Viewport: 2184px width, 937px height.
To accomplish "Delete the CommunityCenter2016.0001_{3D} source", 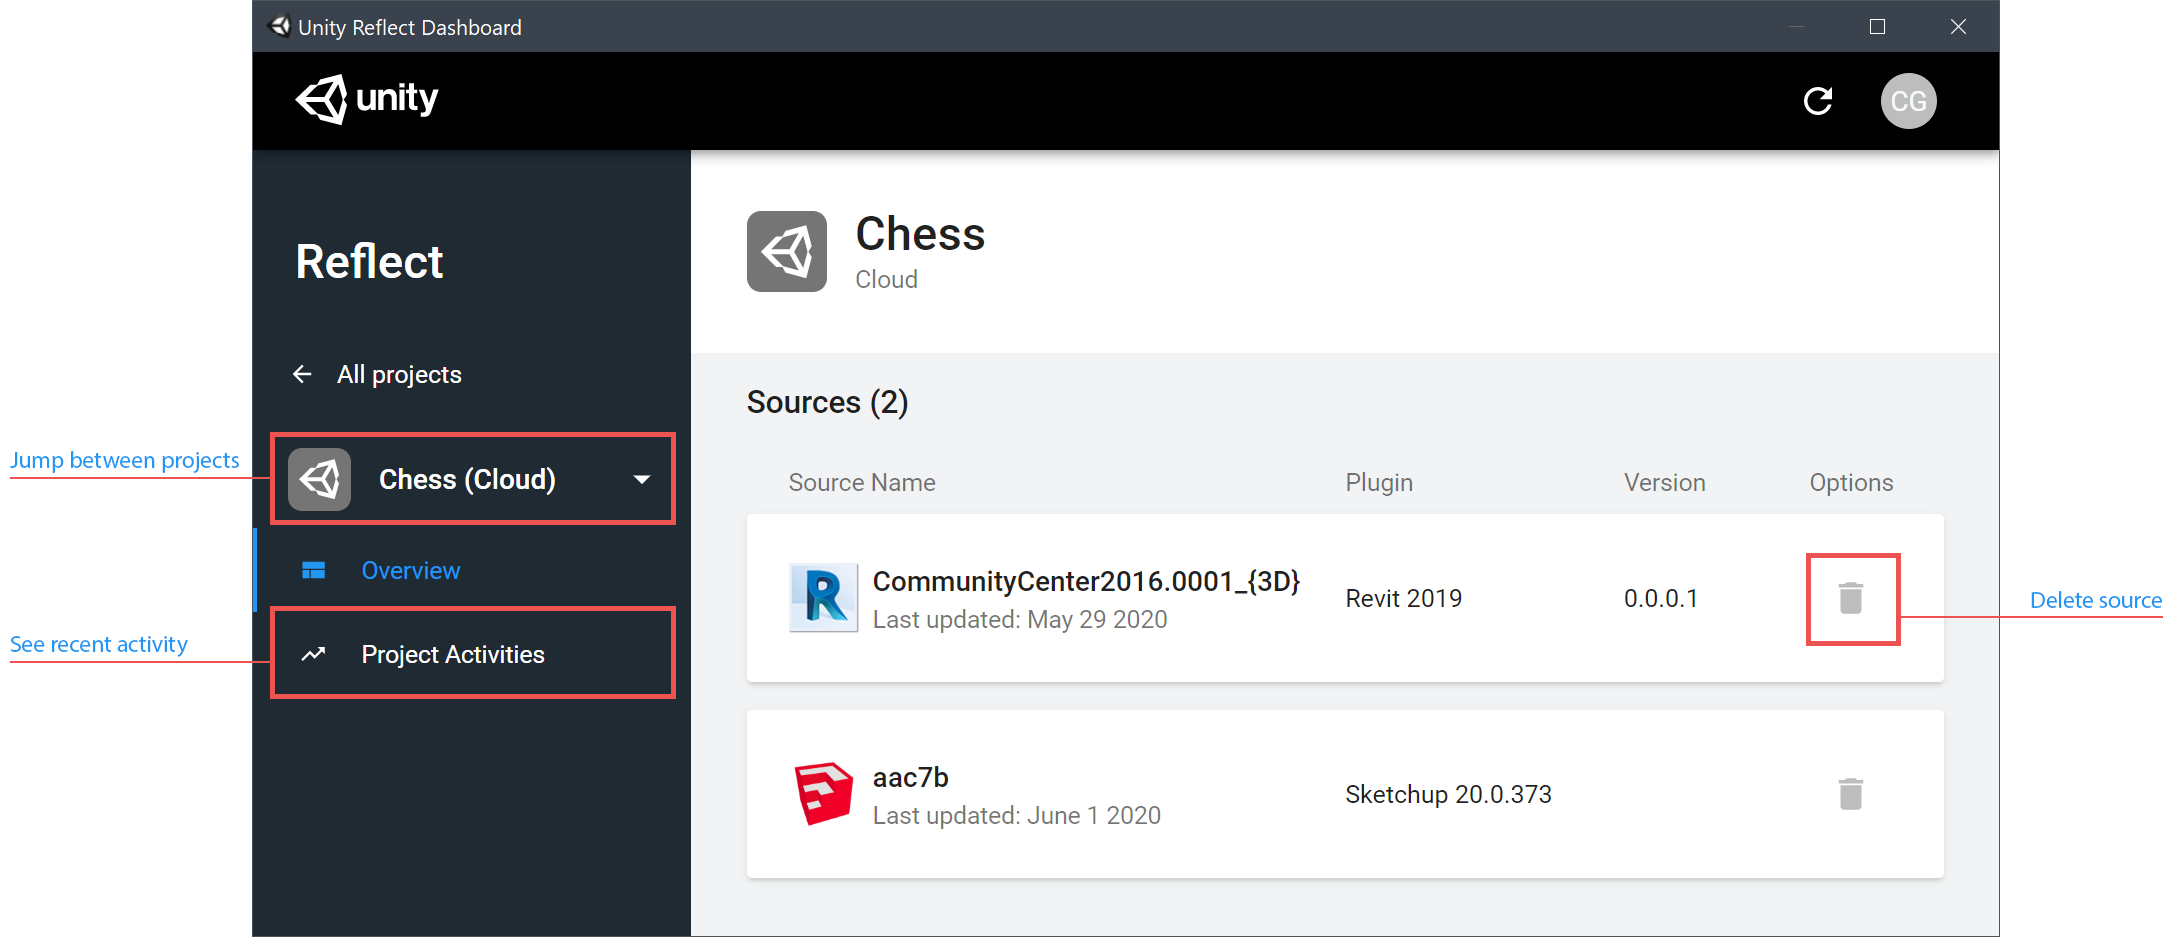I will pos(1851,598).
